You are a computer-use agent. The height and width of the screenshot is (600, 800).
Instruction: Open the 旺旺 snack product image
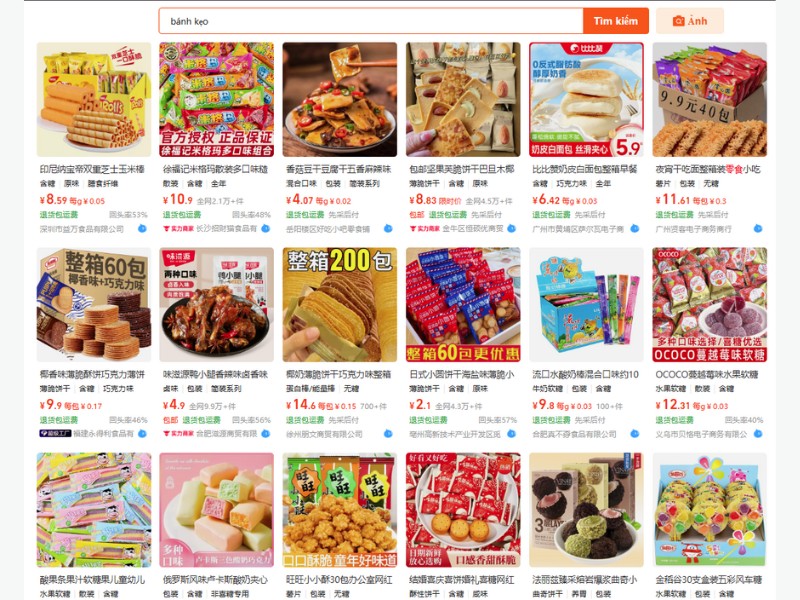point(340,510)
